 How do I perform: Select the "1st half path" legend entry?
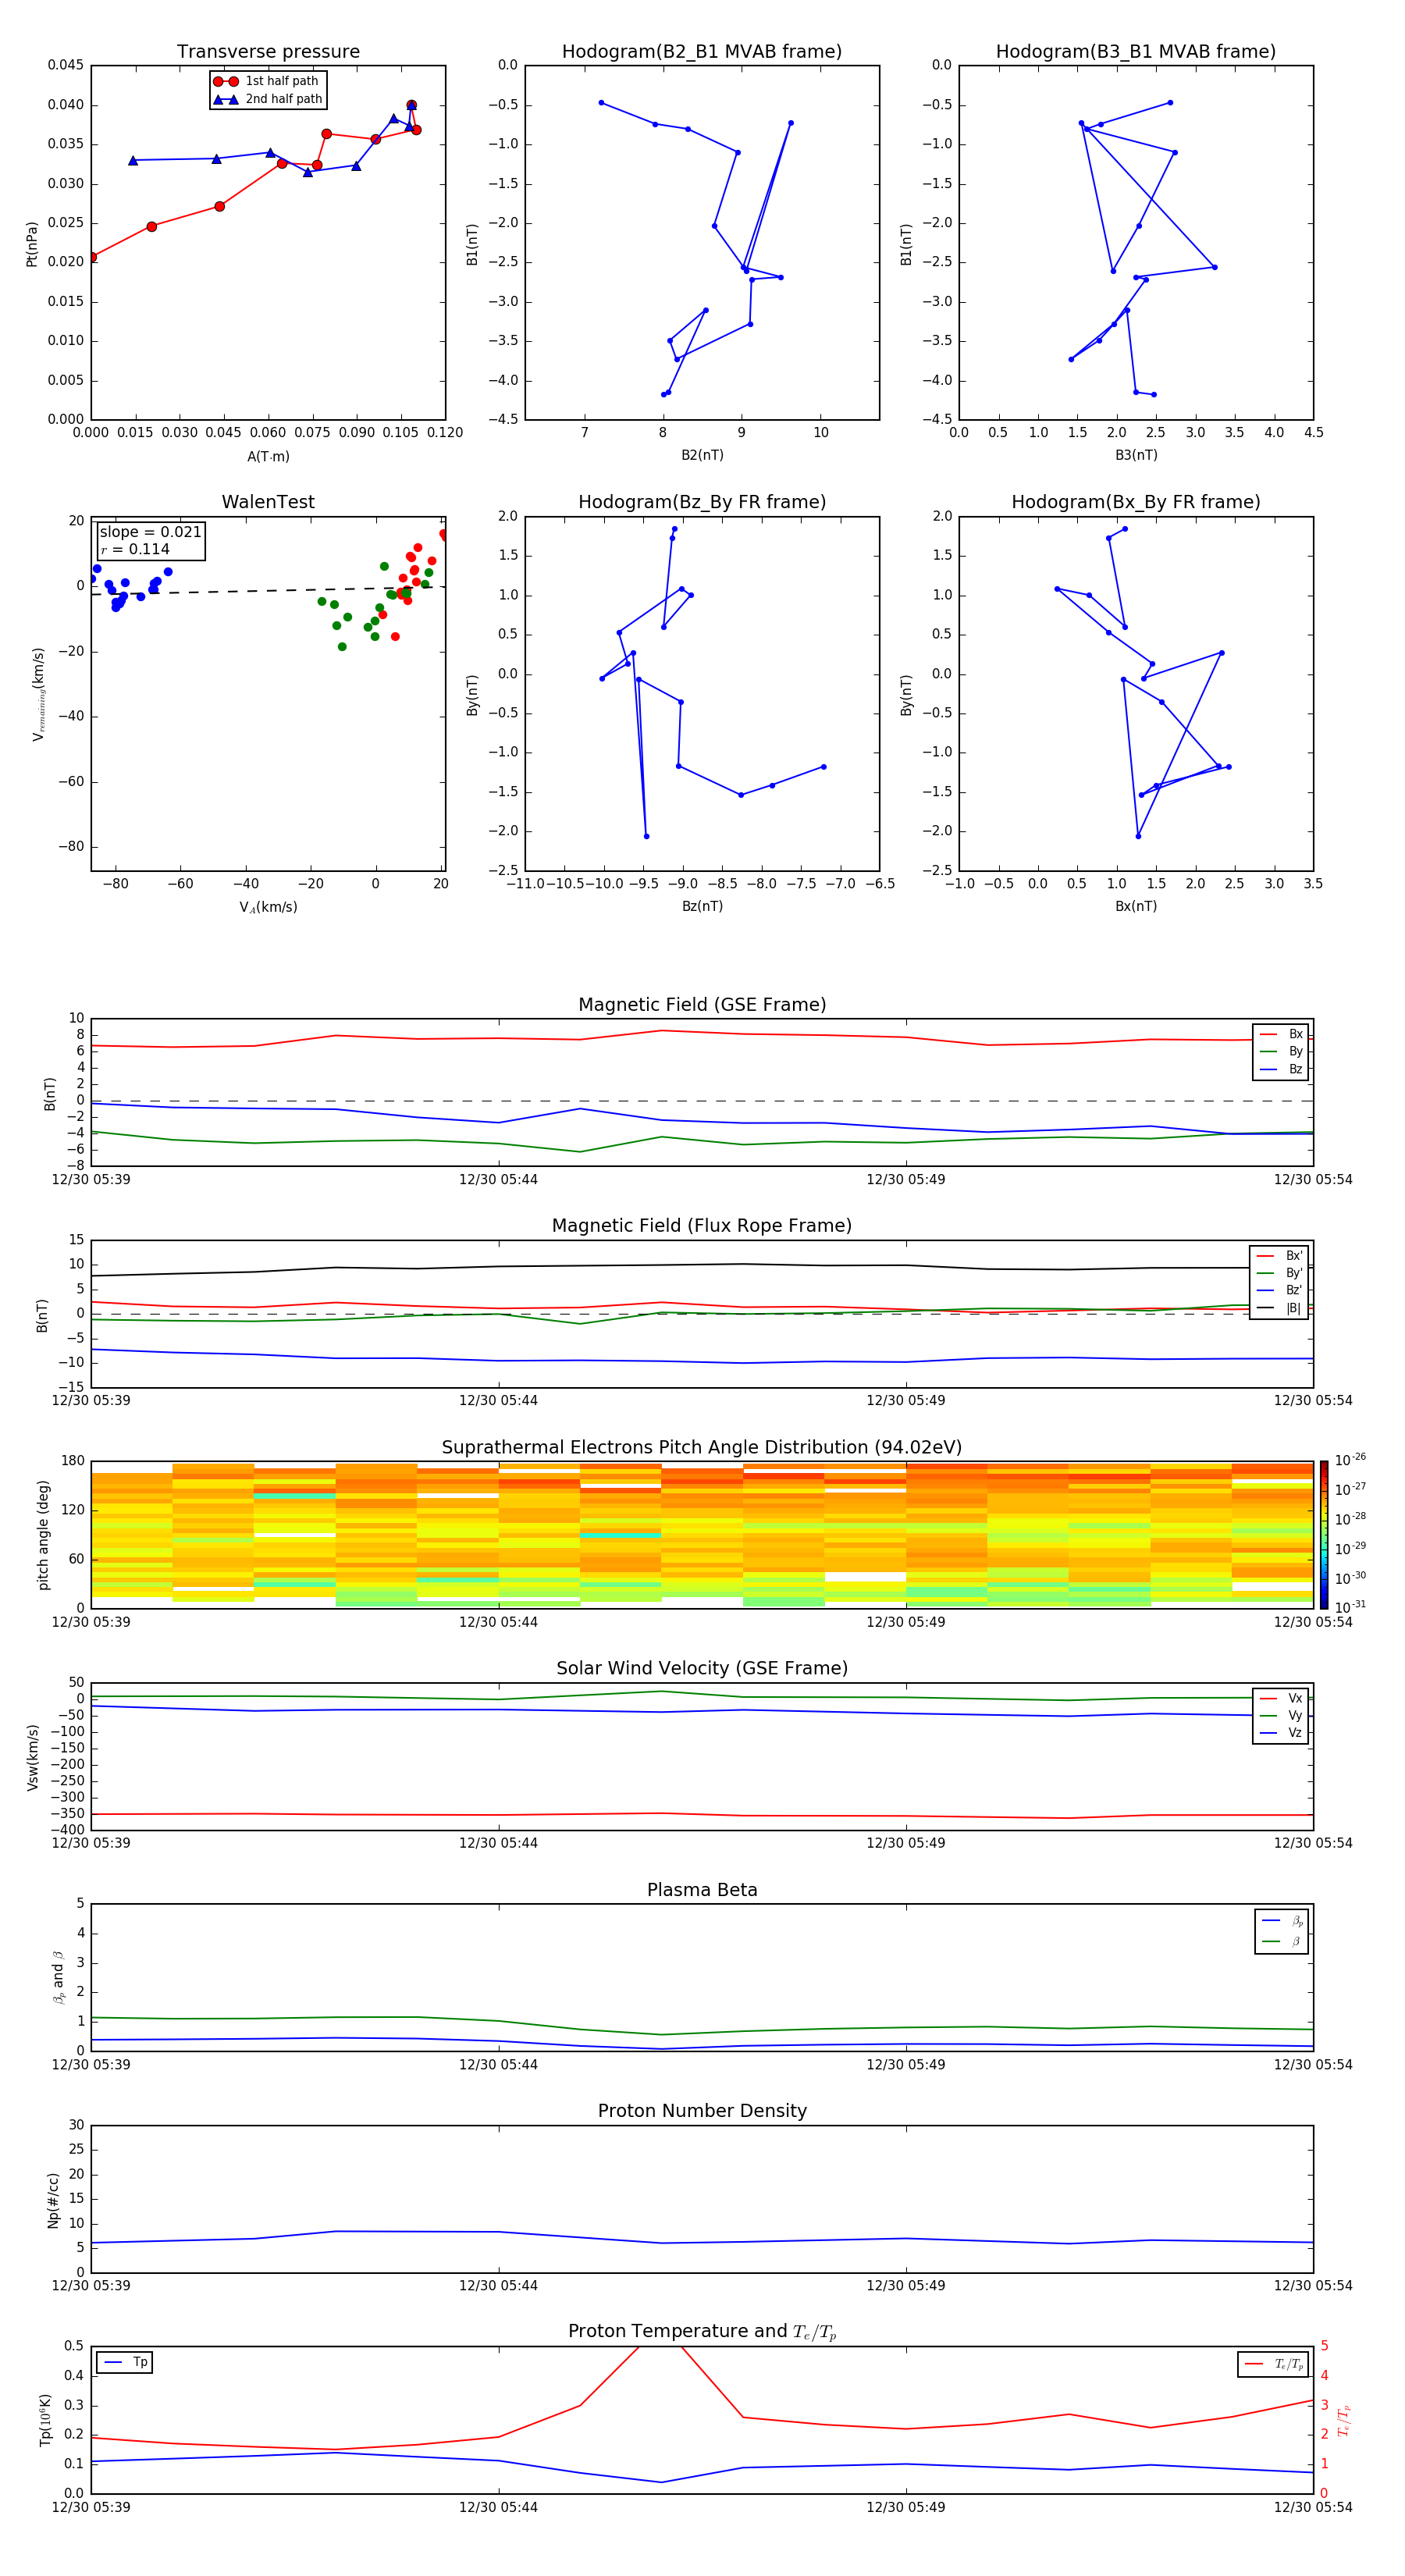pos(267,81)
